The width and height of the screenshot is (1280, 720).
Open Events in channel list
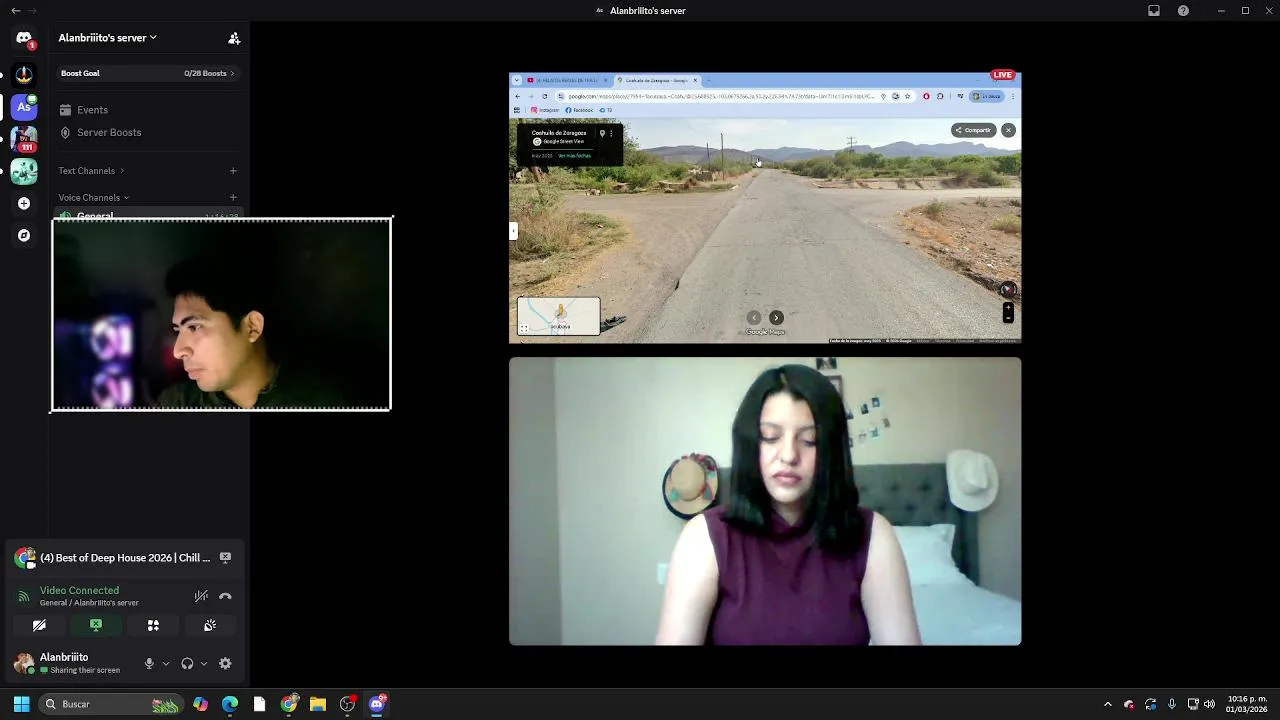click(148, 110)
